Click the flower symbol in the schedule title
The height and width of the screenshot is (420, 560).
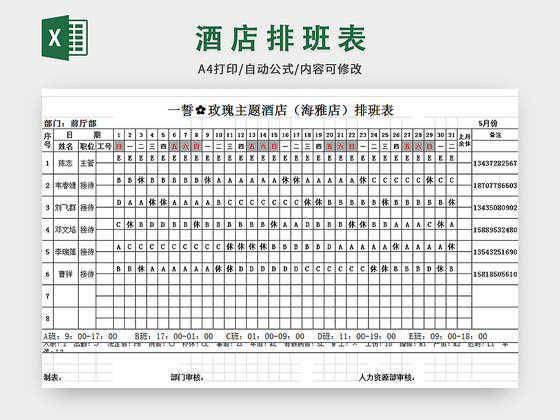(x=201, y=110)
